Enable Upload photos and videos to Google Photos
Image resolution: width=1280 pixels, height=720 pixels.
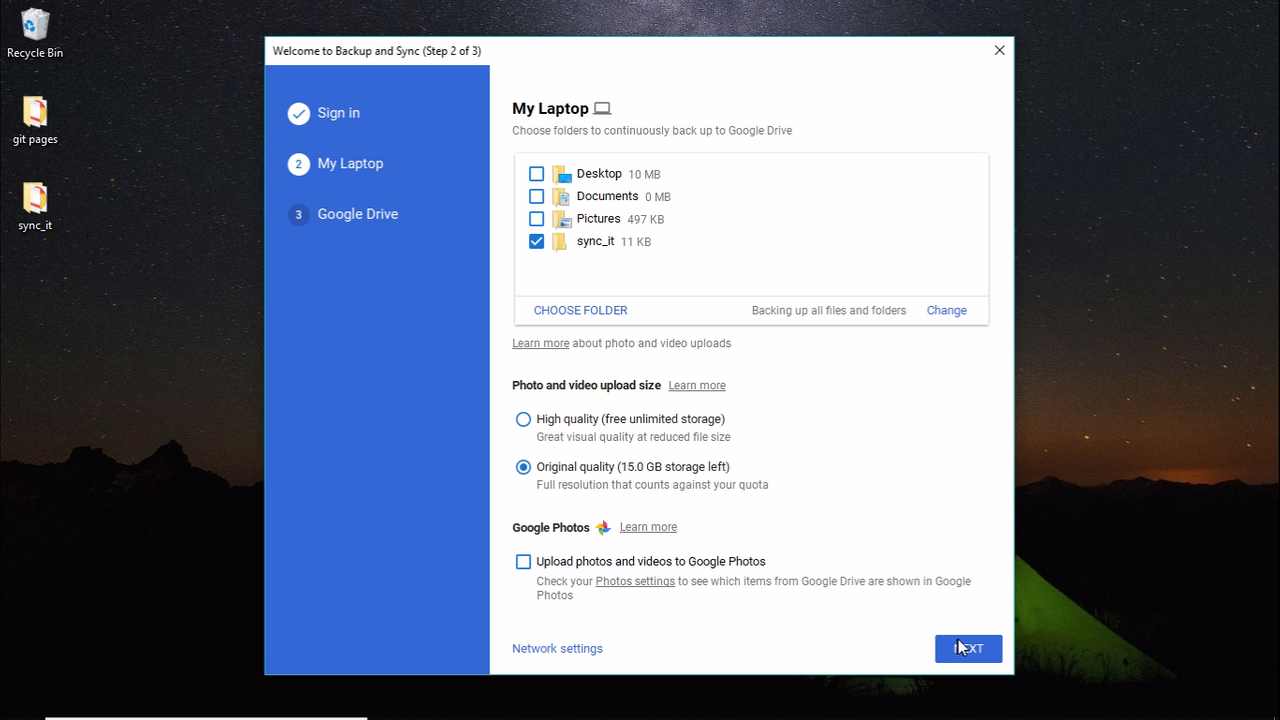coord(523,562)
